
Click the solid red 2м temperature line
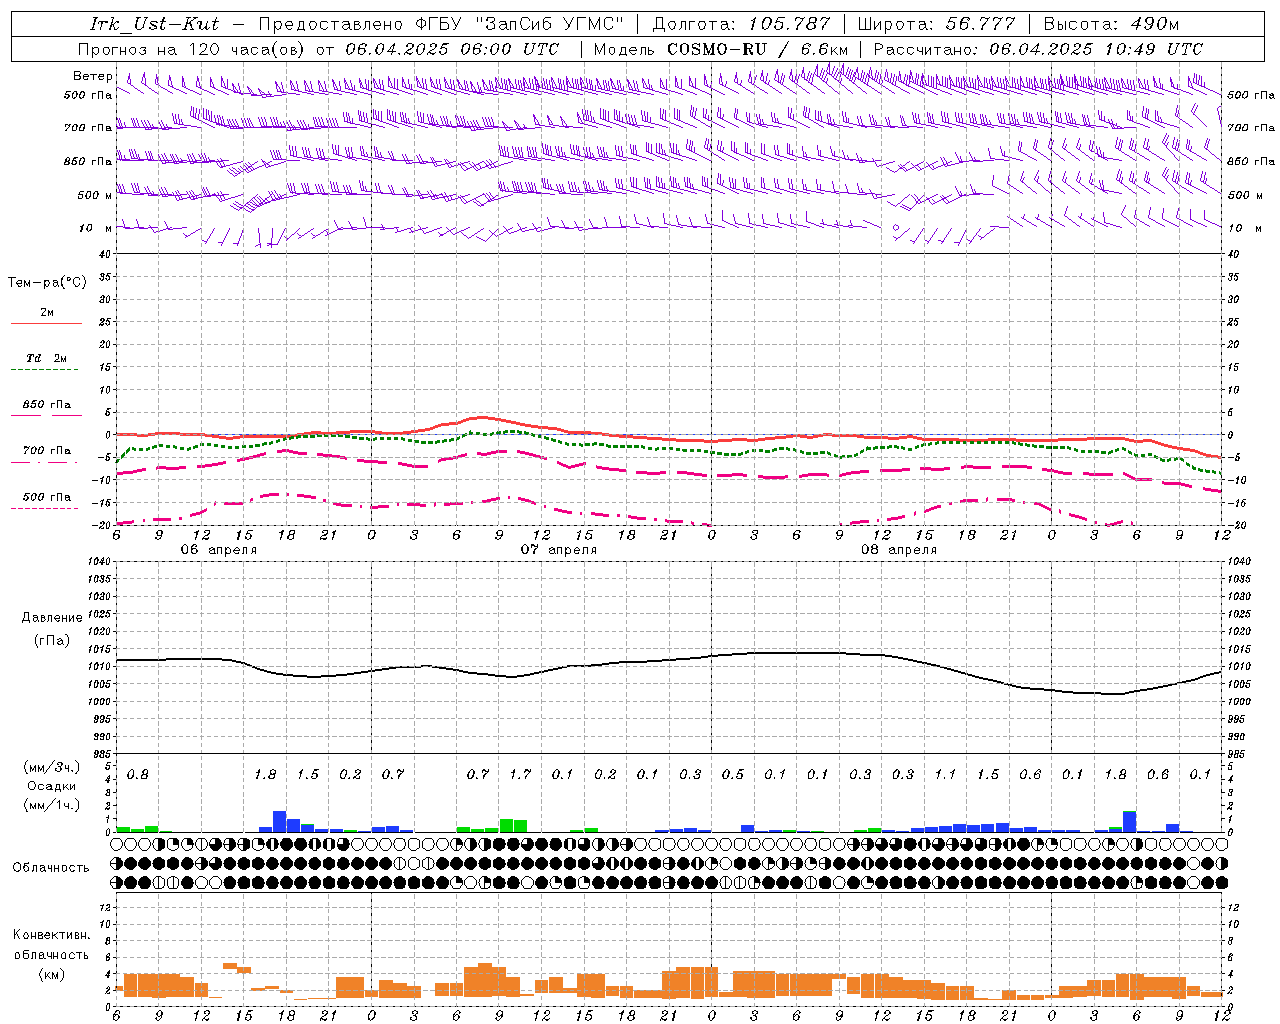click(x=668, y=437)
